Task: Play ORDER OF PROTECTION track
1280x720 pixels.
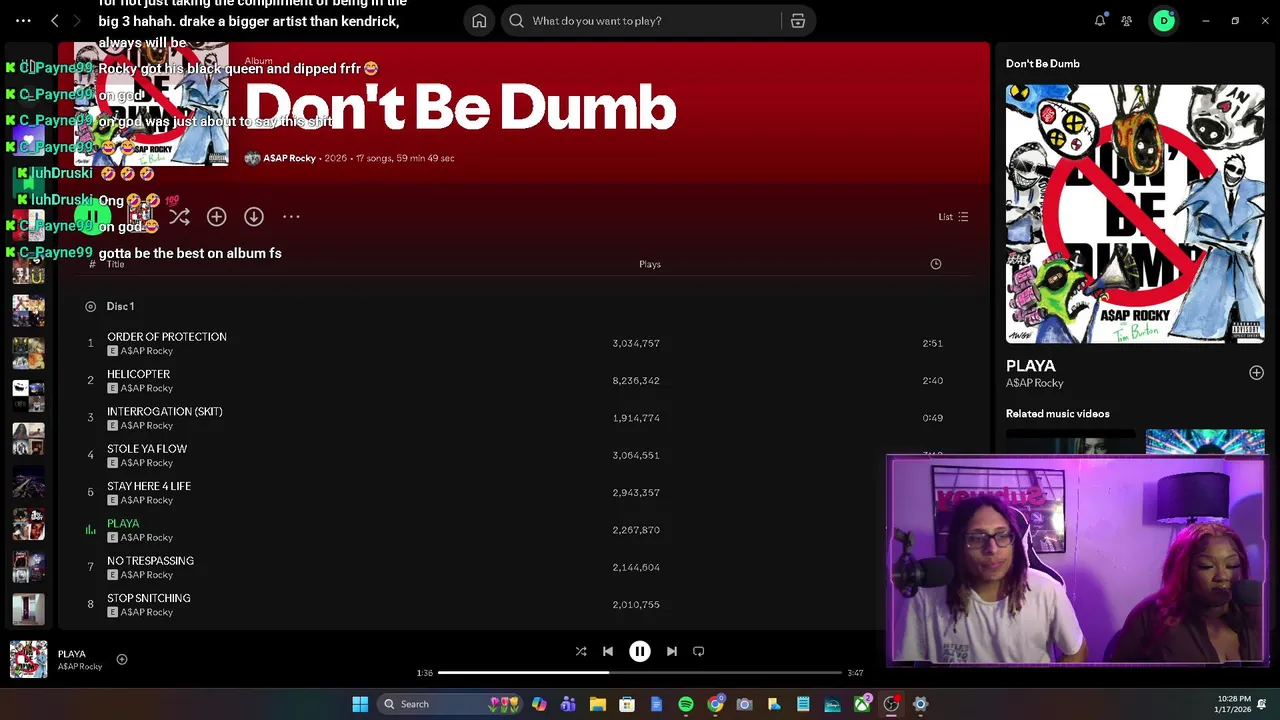Action: click(167, 337)
